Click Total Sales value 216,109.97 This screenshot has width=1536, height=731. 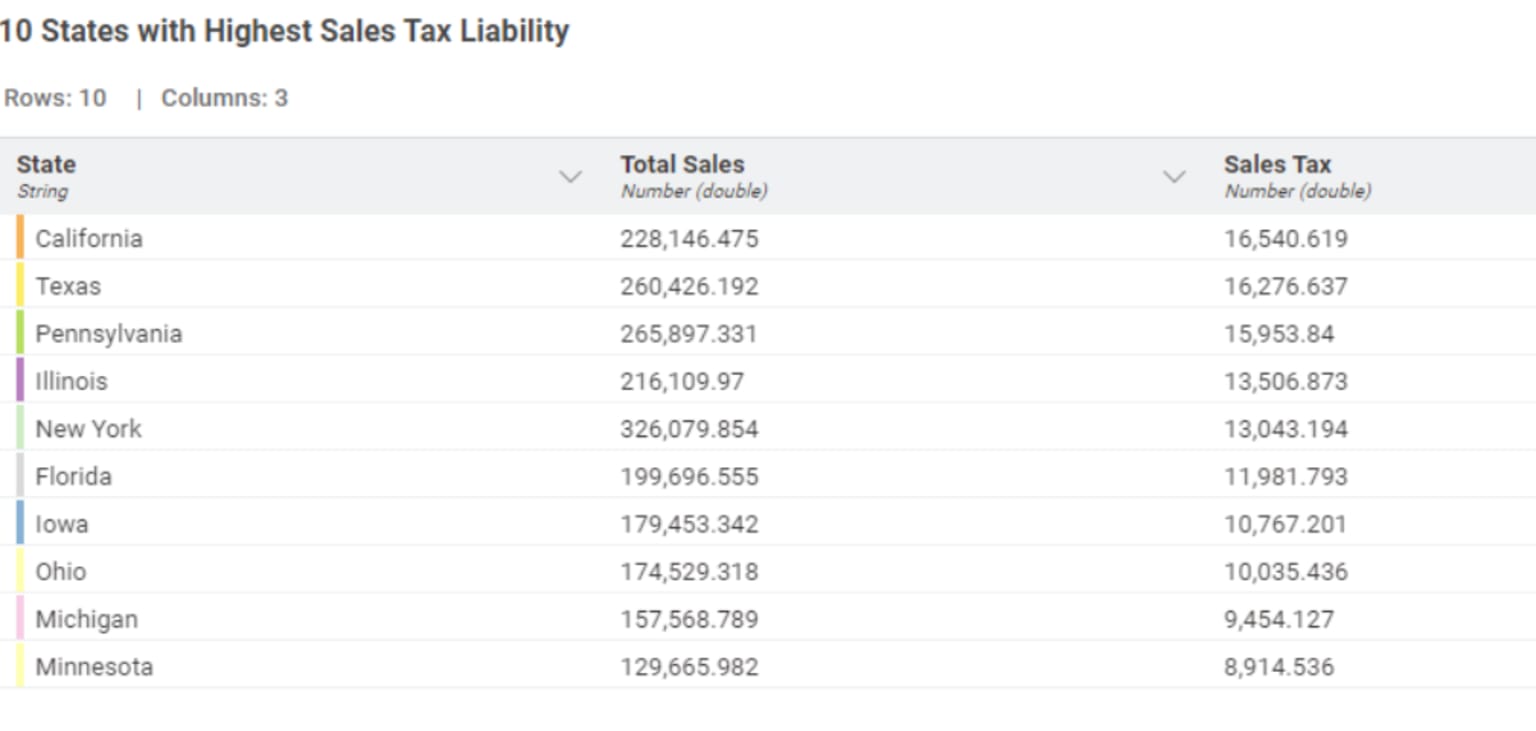682,381
